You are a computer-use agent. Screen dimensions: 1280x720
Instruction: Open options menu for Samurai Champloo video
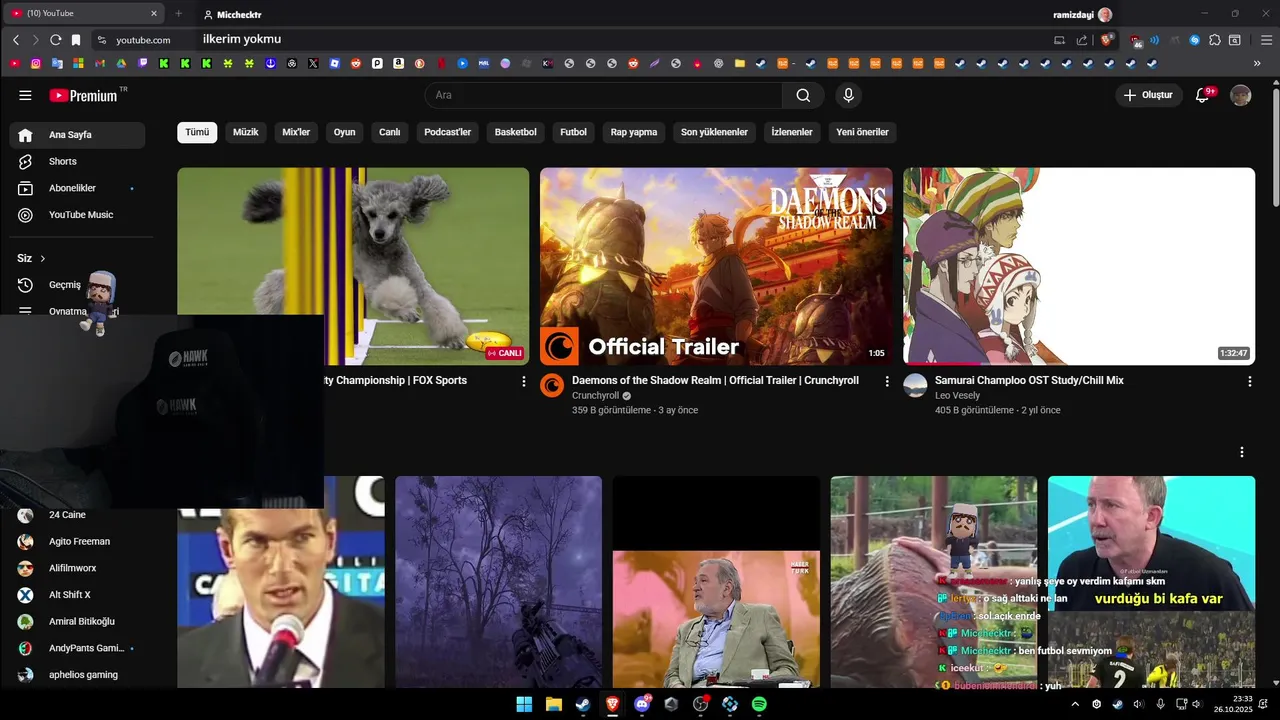coord(1250,381)
